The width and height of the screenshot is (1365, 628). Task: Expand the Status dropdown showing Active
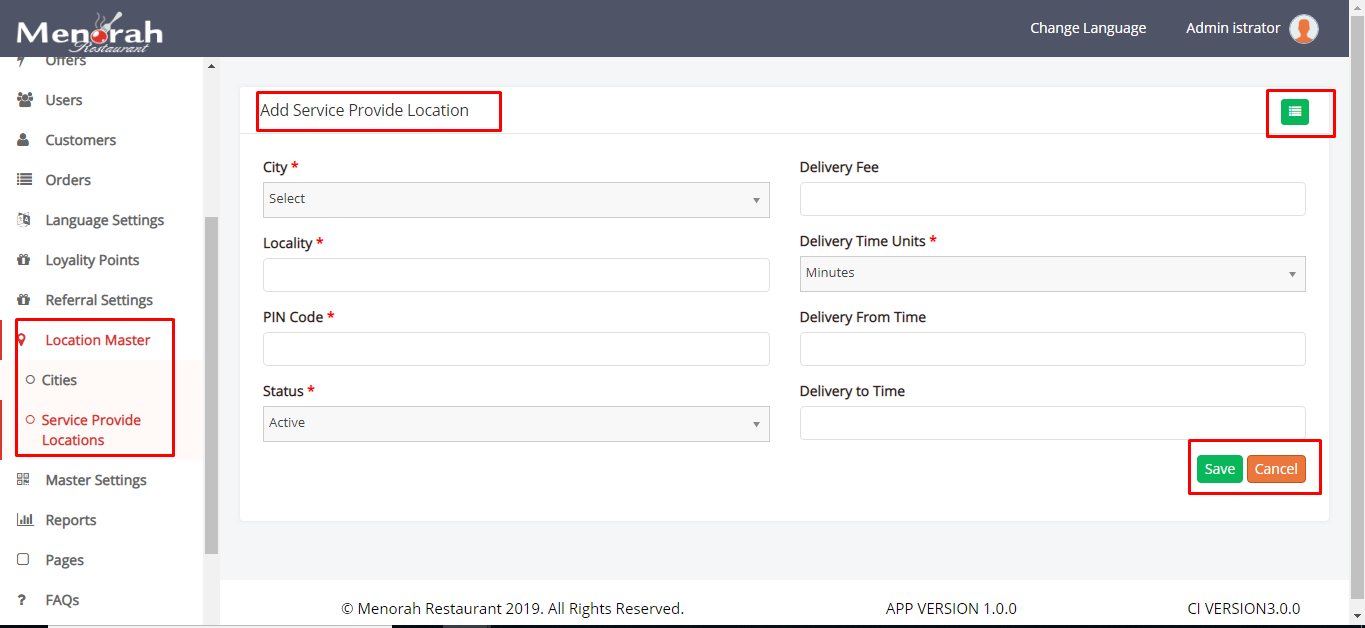pos(515,423)
